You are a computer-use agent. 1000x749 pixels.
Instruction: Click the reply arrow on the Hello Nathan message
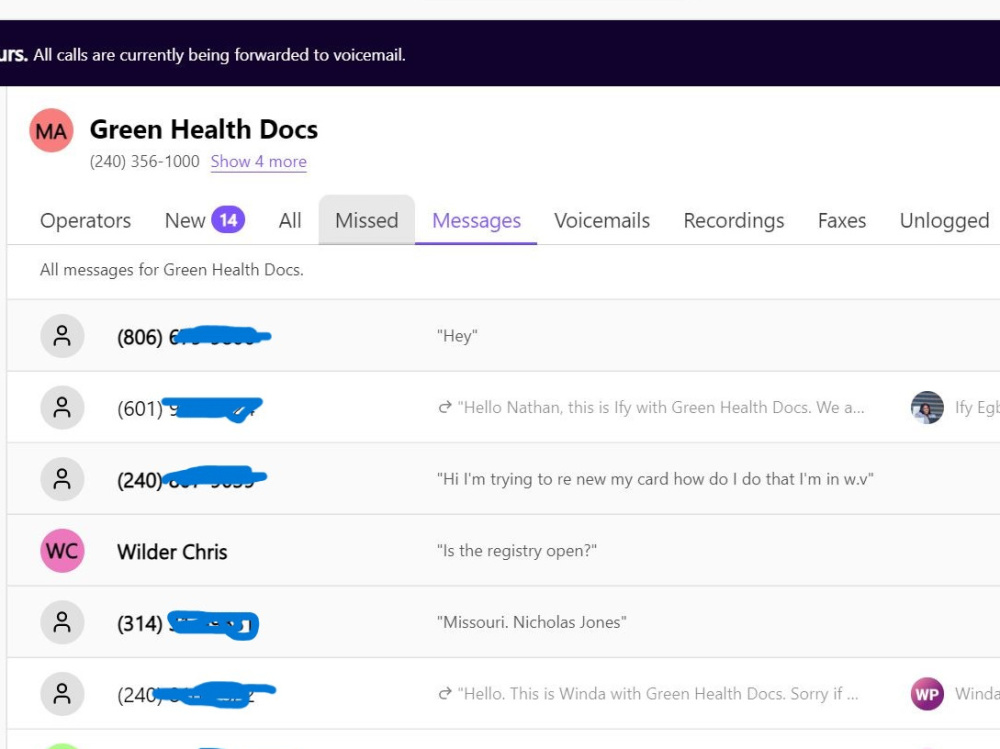click(x=445, y=407)
